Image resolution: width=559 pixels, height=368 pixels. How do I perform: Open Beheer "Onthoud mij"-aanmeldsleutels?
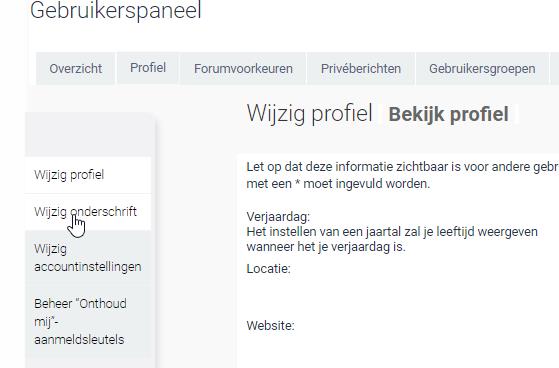(x=88, y=321)
